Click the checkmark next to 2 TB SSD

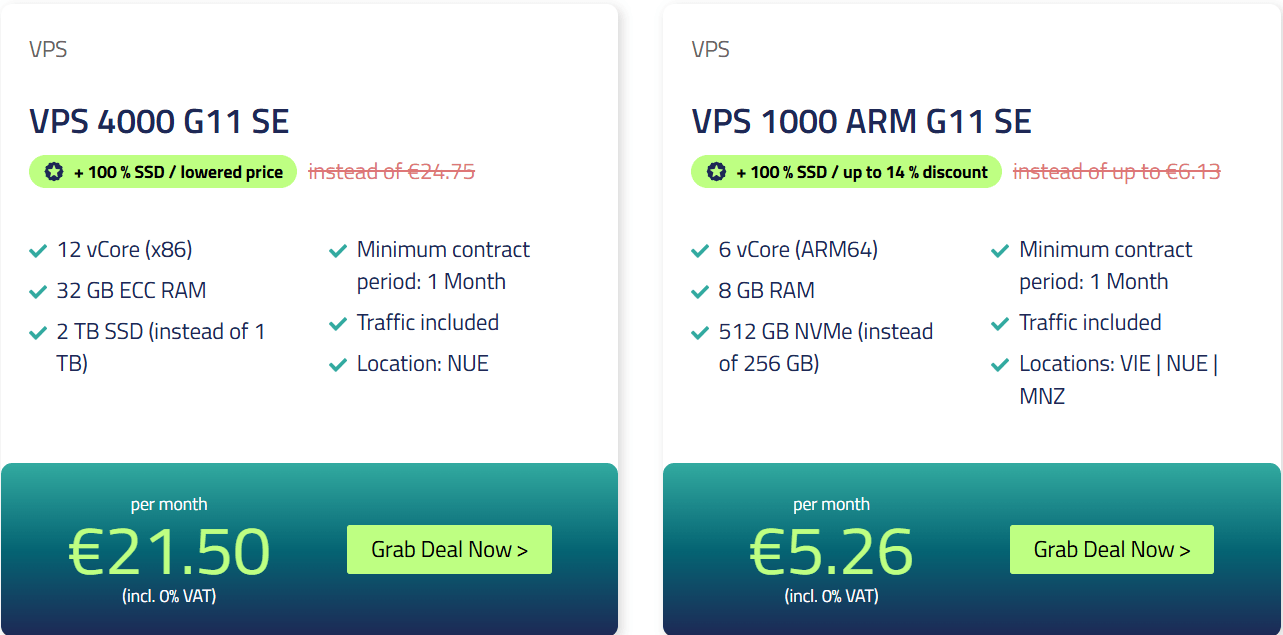pyautogui.click(x=38, y=333)
